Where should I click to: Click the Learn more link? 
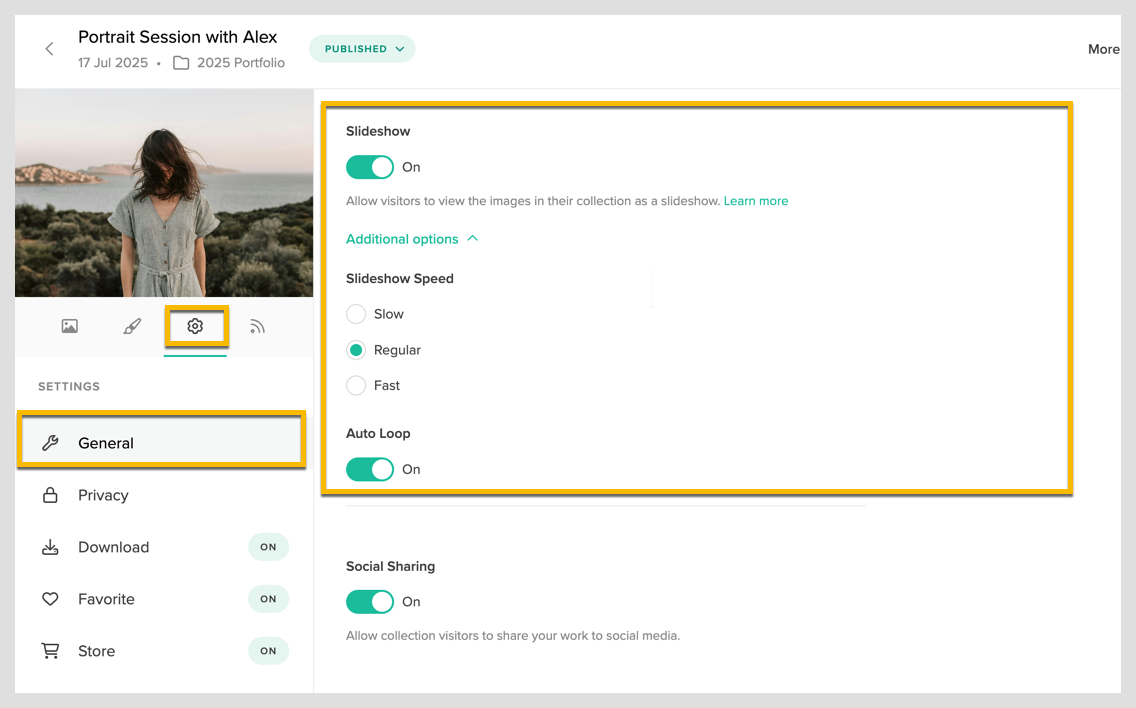pos(755,201)
